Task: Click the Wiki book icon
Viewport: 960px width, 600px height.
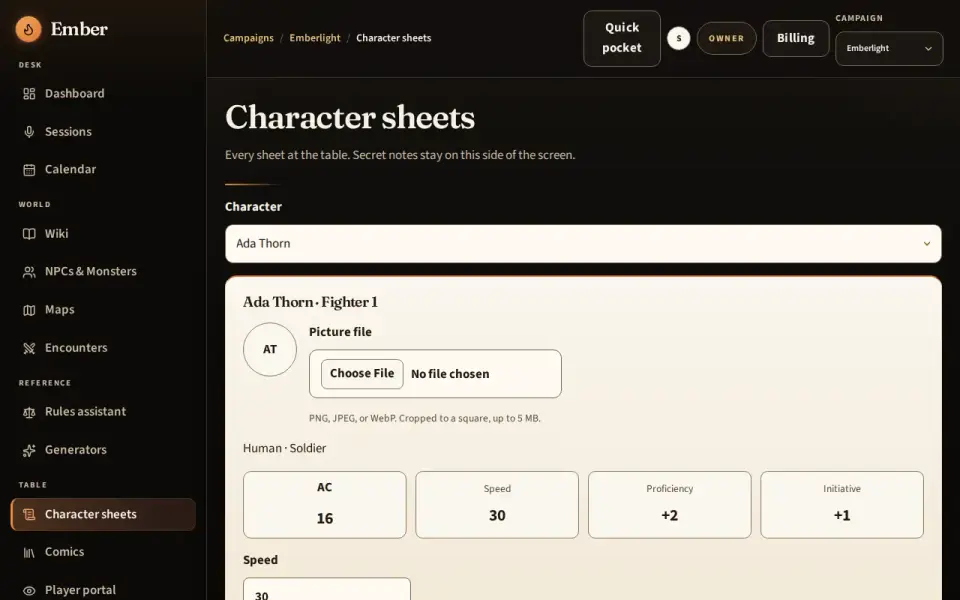Action: (29, 234)
